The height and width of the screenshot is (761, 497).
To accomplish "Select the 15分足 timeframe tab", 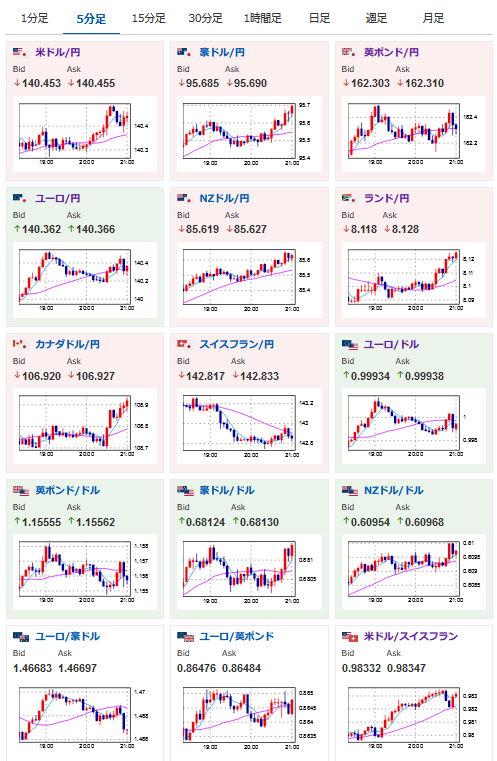I will [149, 18].
